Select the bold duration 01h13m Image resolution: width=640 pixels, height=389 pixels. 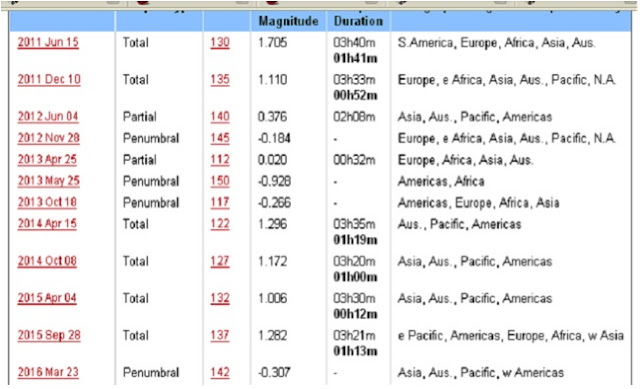tap(355, 351)
